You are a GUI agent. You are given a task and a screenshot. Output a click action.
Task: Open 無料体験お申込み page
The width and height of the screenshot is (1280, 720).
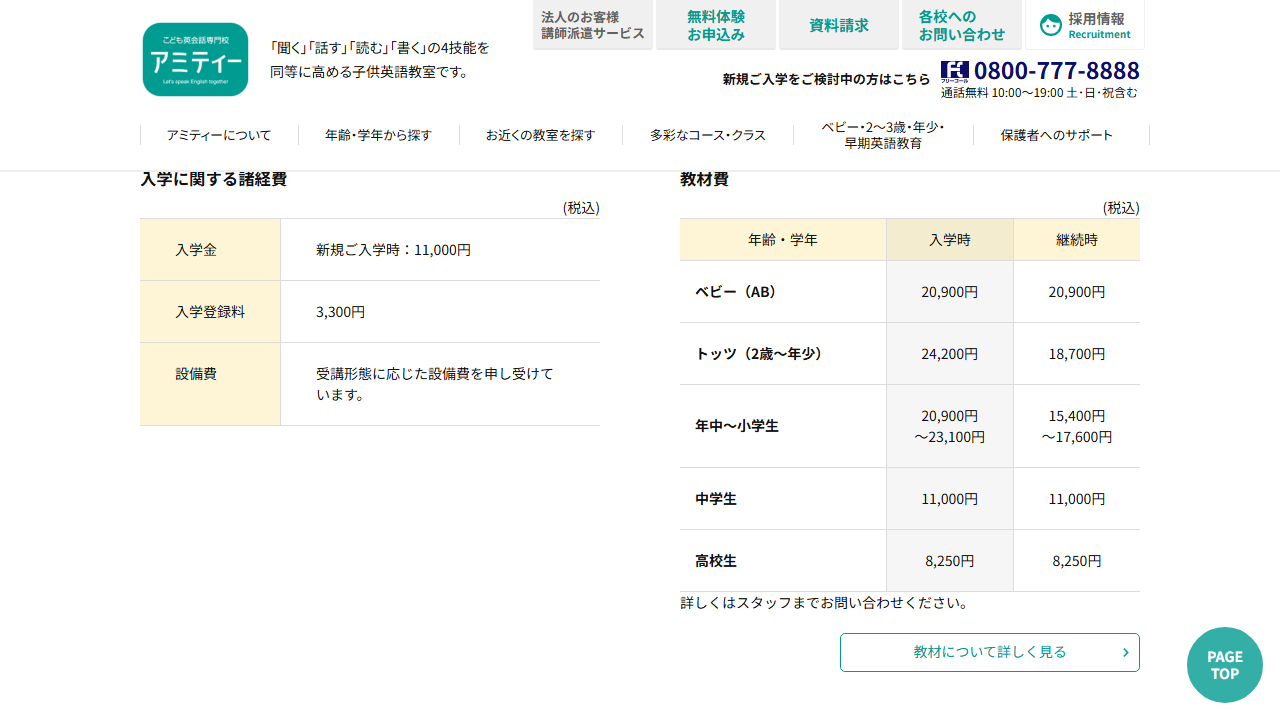coord(716,25)
